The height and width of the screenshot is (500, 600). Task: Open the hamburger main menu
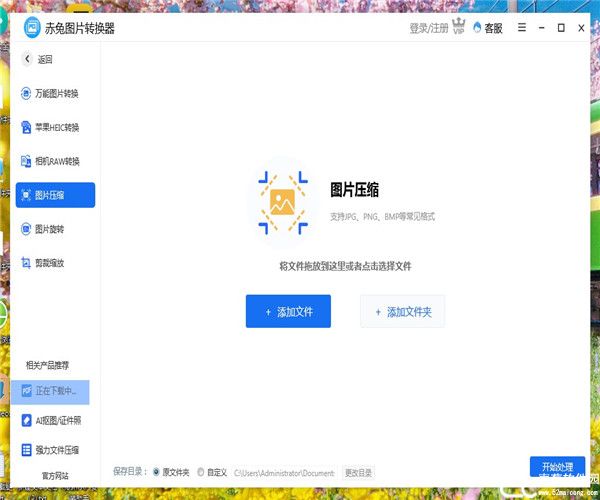point(521,28)
